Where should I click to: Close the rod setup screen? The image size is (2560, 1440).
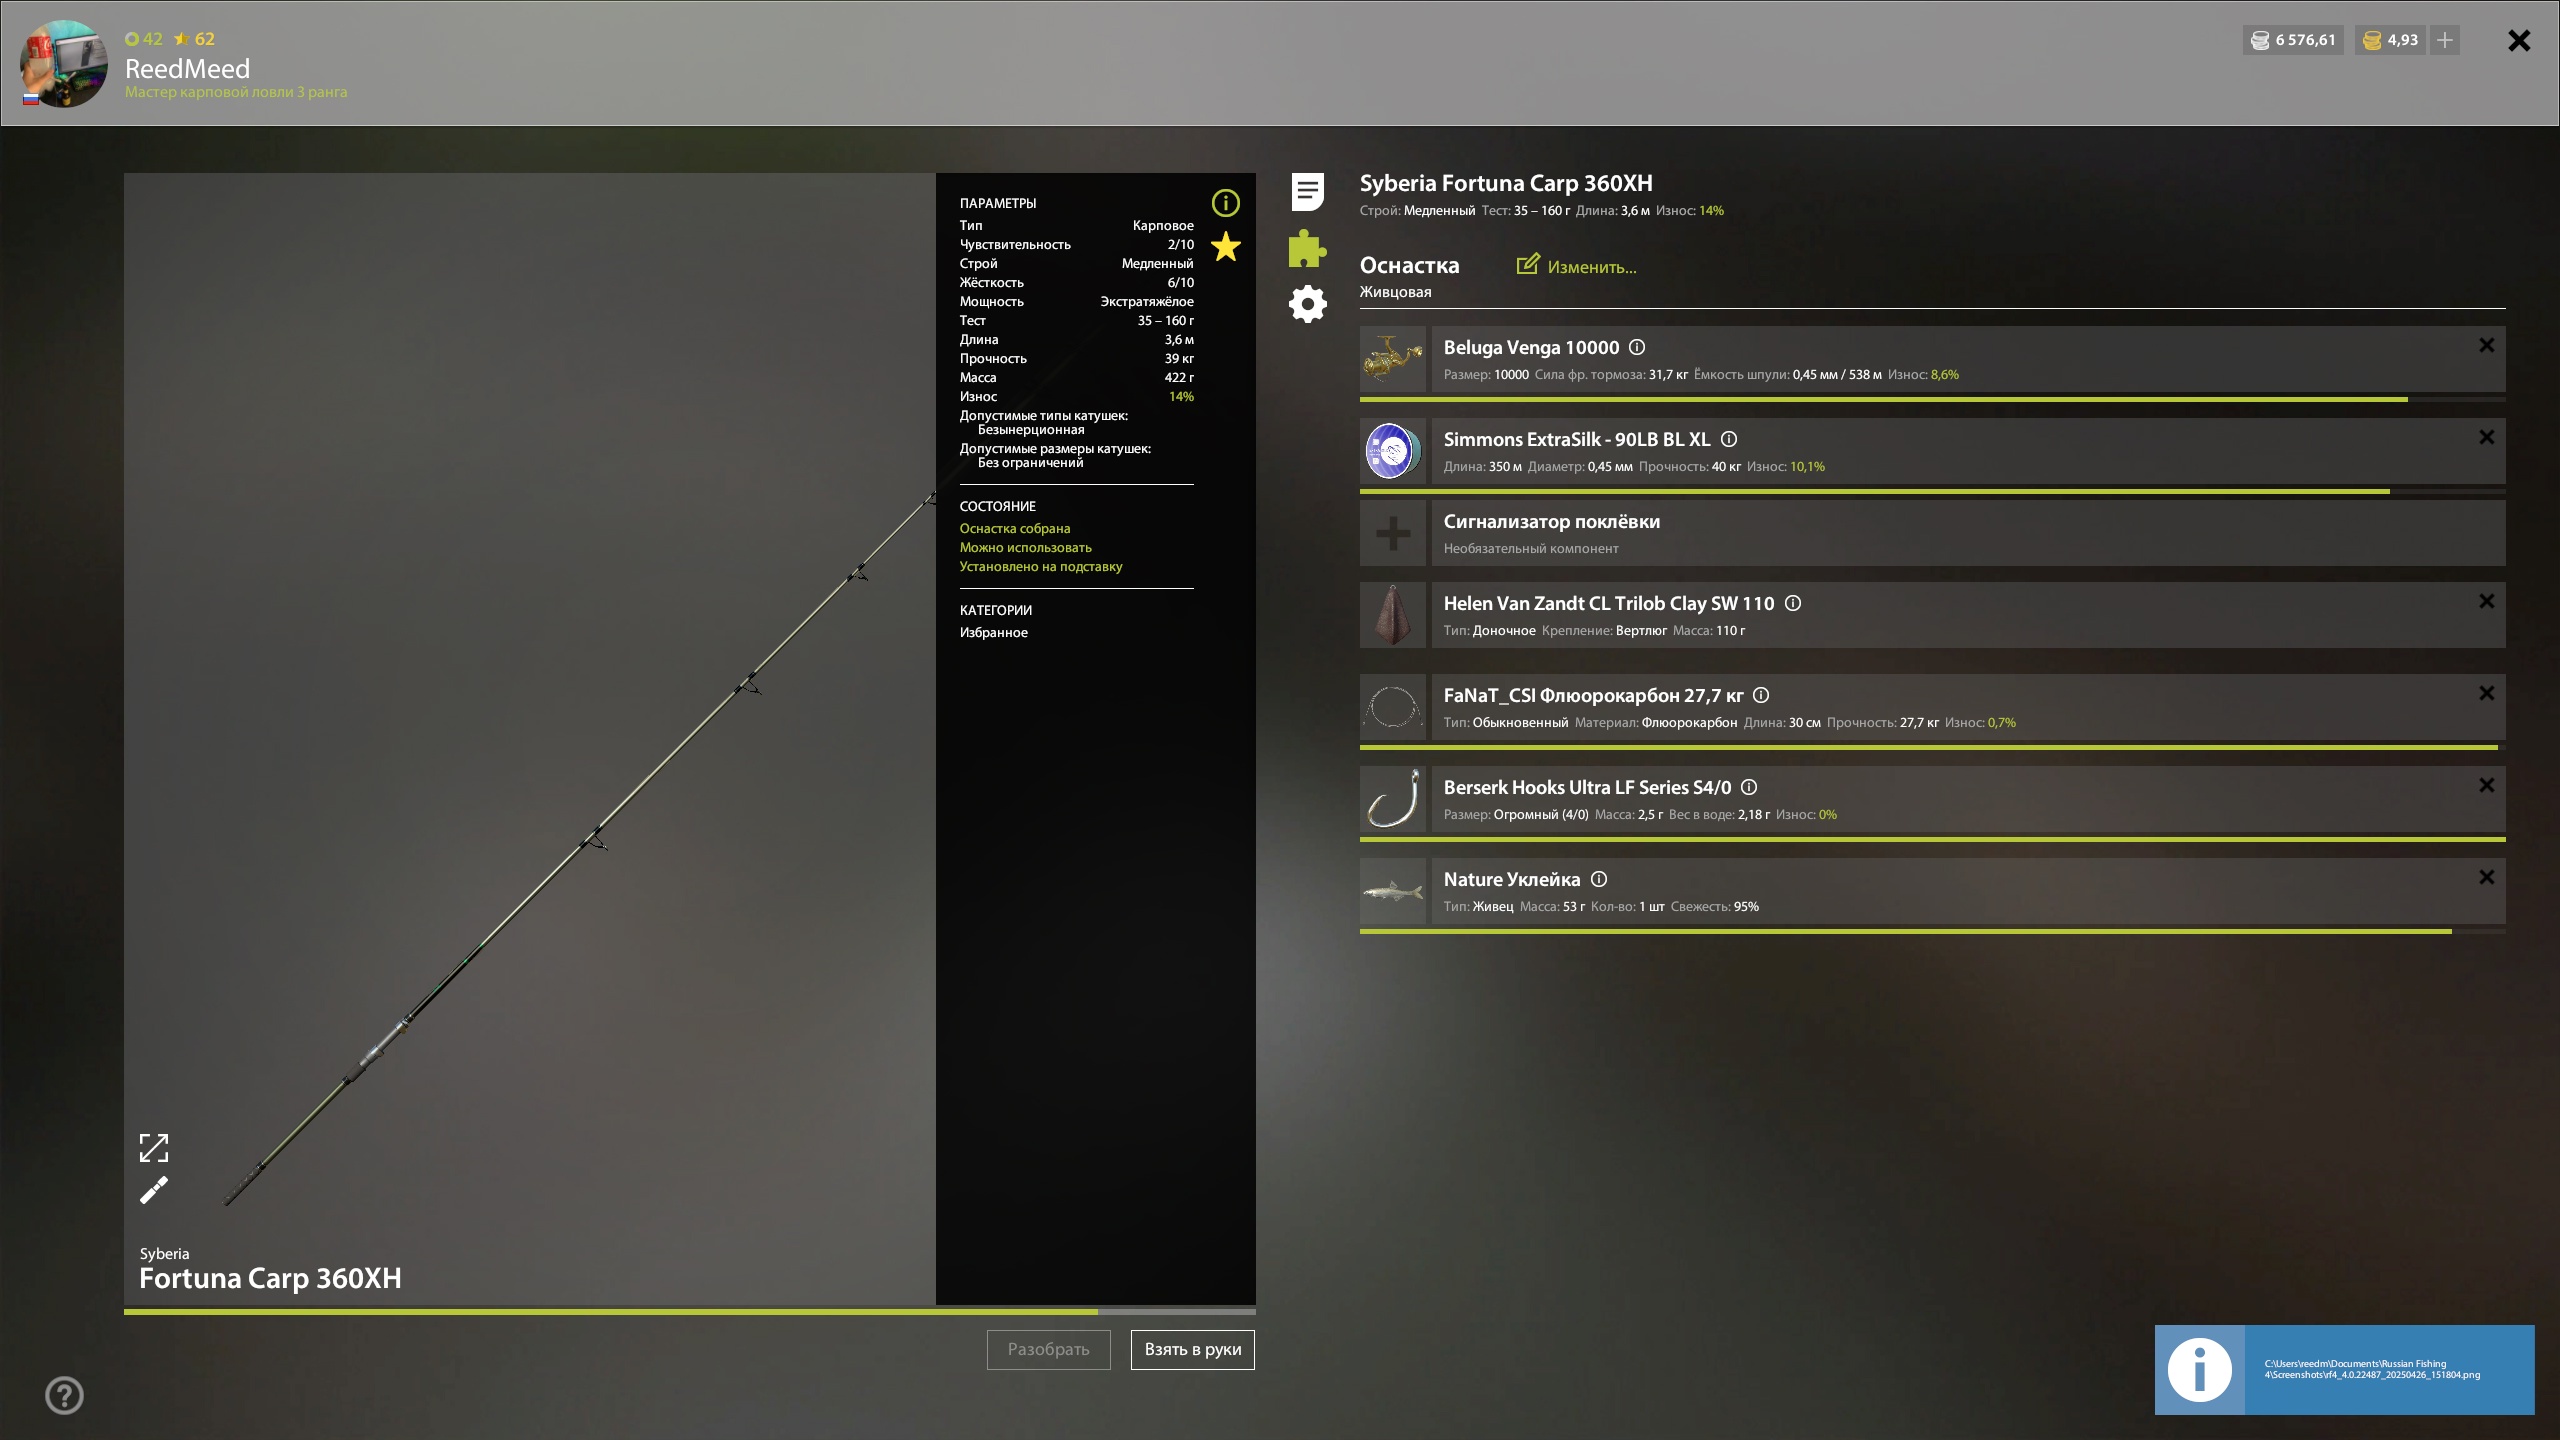[2519, 40]
